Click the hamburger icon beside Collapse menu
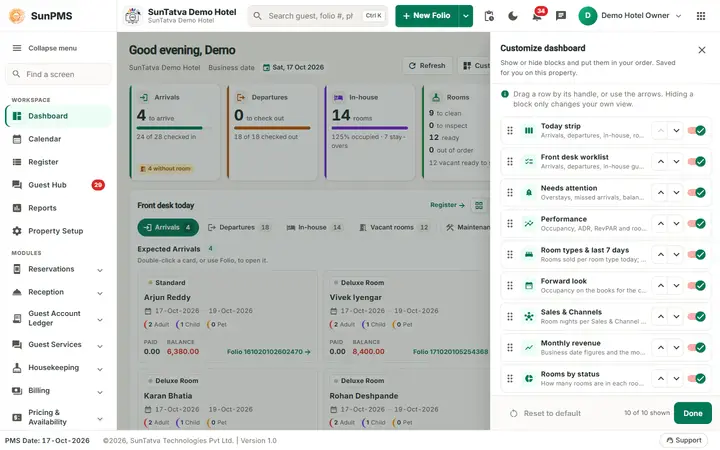The width and height of the screenshot is (720, 450). tap(17, 48)
